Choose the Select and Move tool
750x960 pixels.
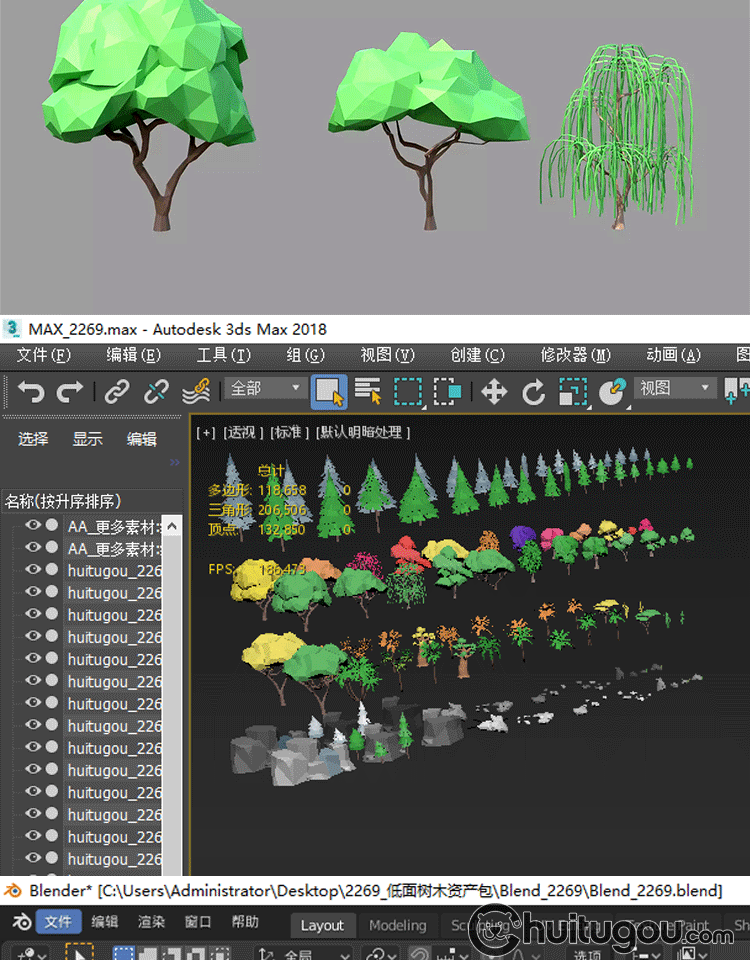494,391
